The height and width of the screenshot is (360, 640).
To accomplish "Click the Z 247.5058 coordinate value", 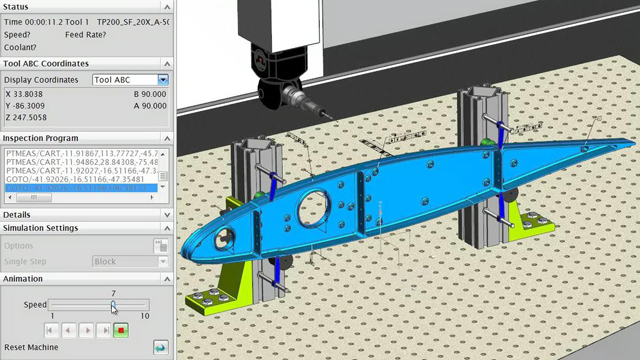I will pos(26,118).
